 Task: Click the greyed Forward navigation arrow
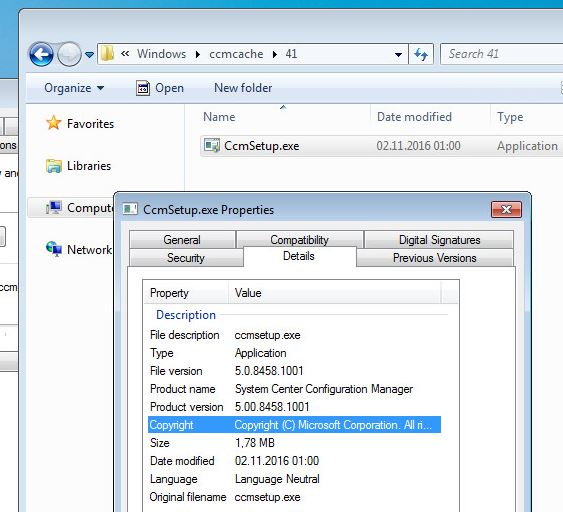(x=69, y=54)
